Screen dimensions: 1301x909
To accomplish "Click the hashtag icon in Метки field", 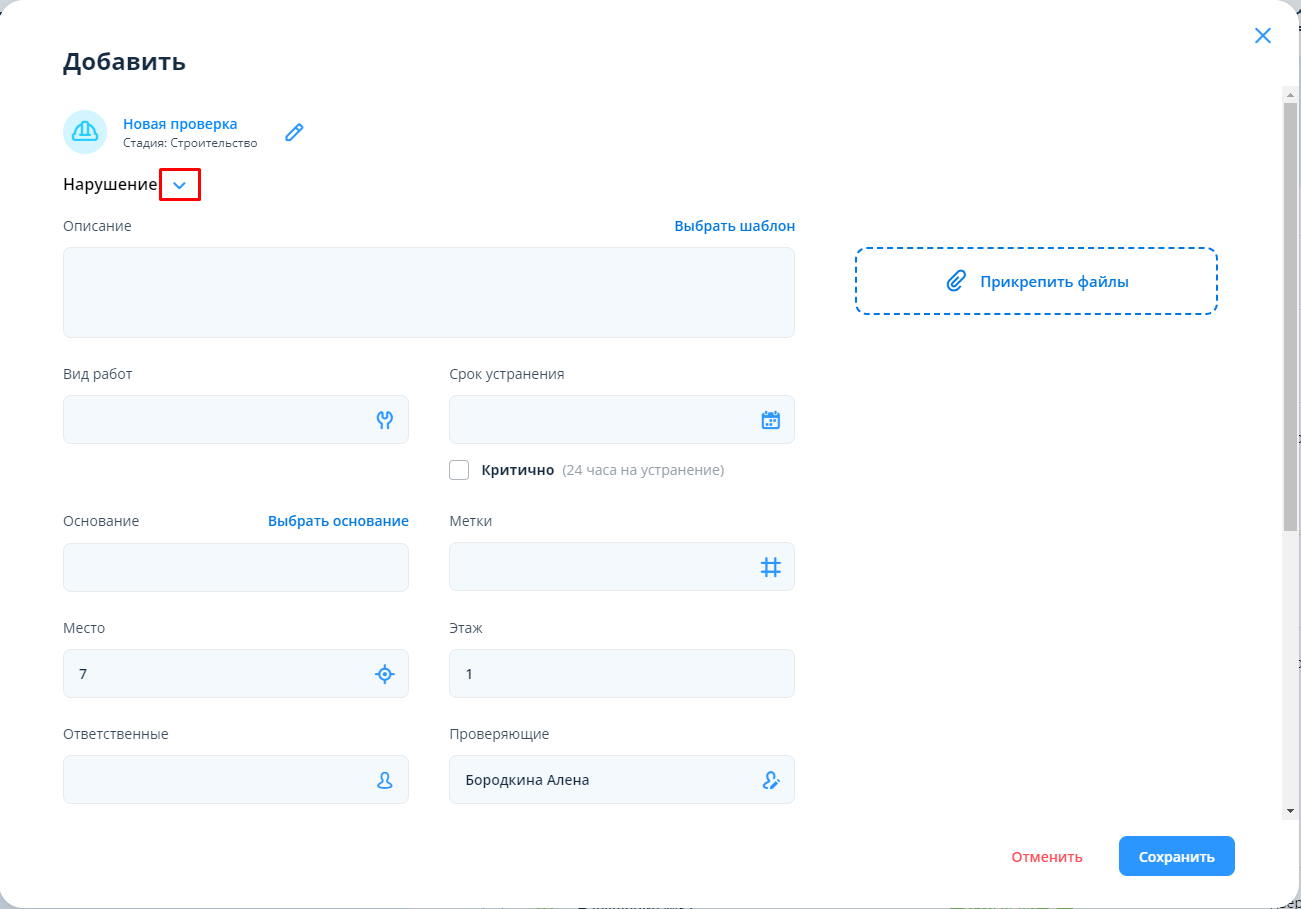I will click(770, 567).
